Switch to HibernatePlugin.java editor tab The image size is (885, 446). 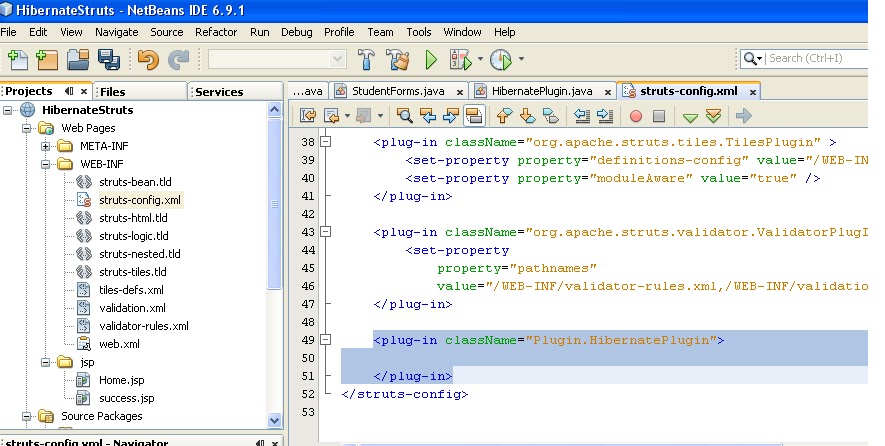coord(542,91)
